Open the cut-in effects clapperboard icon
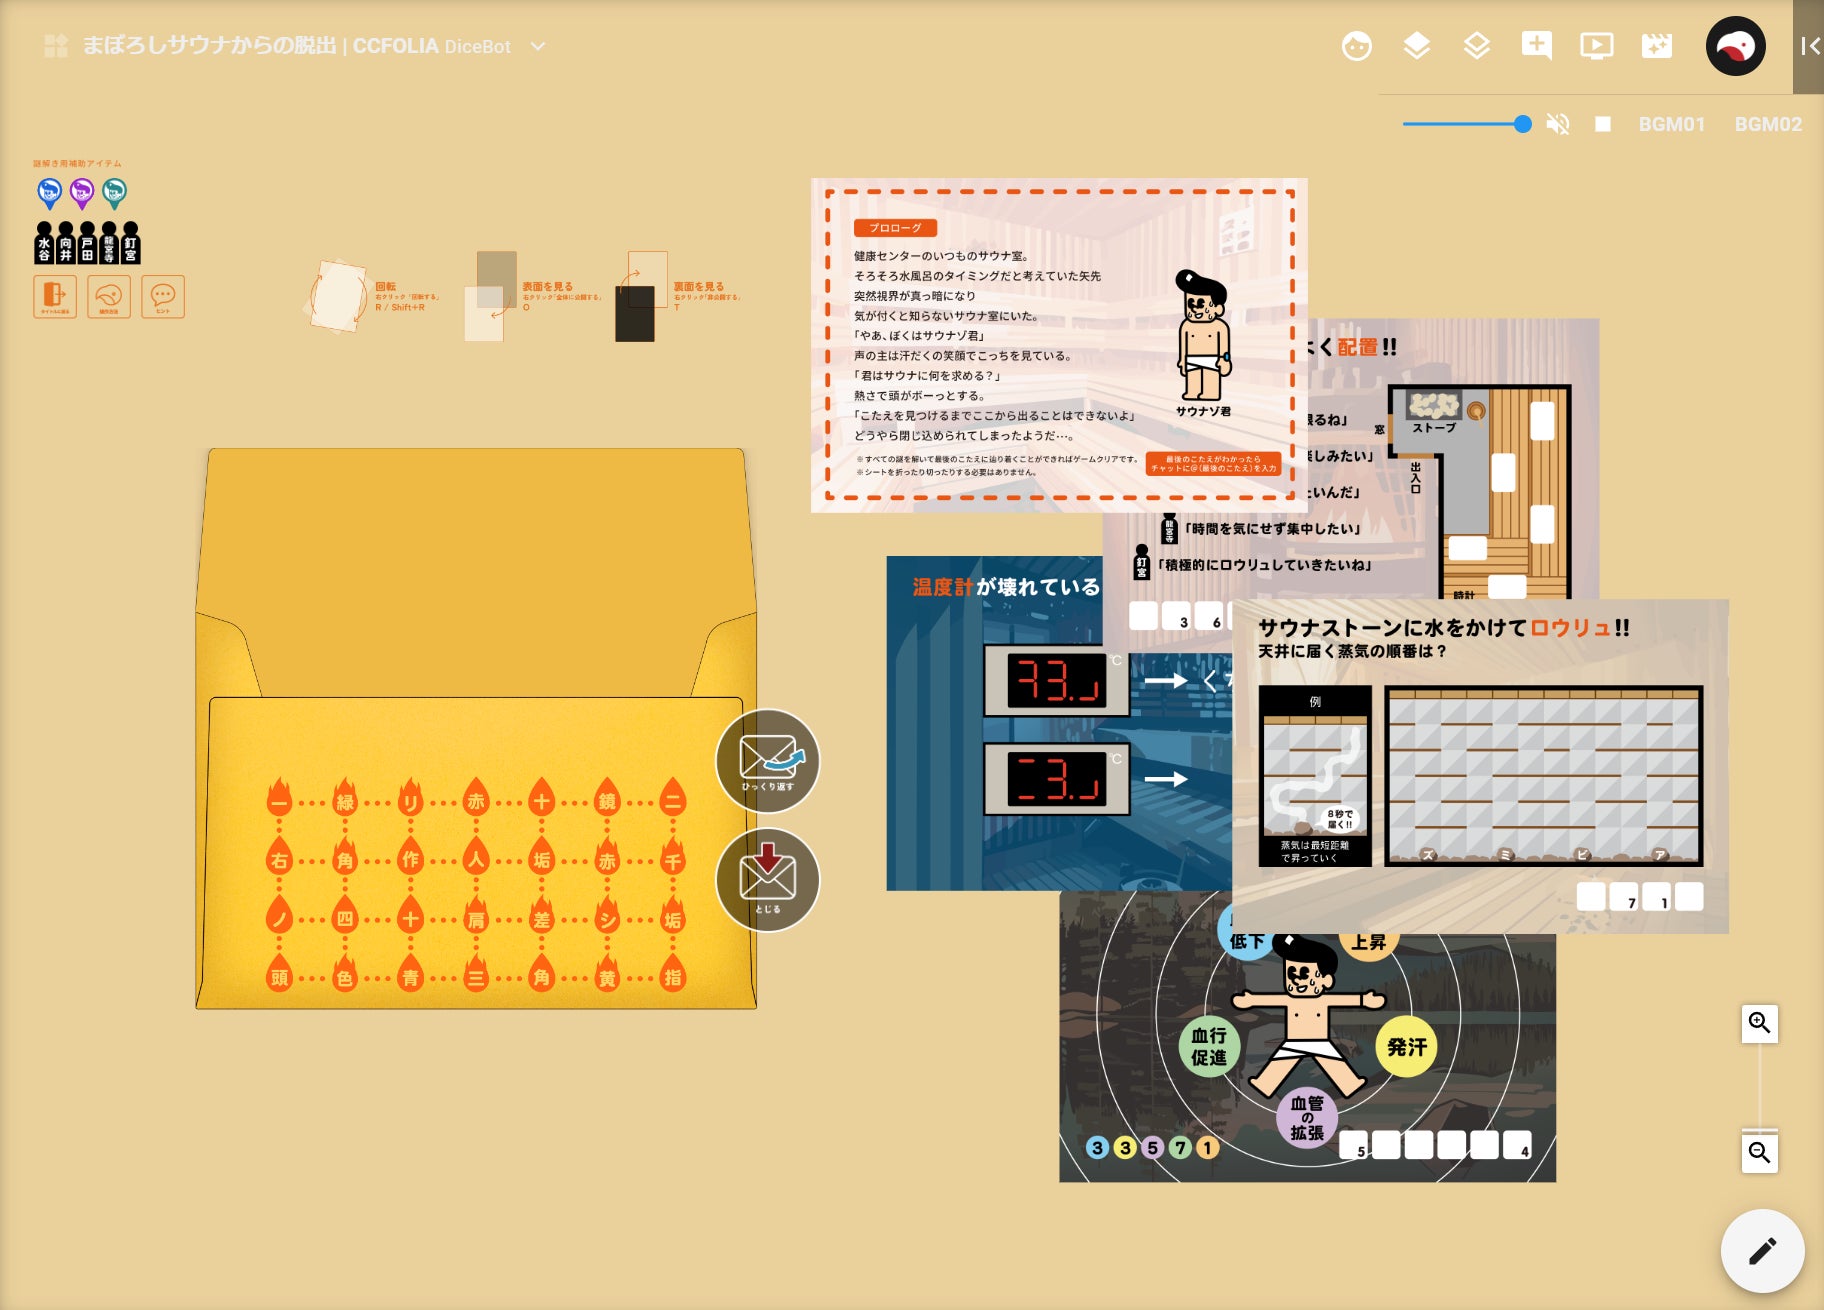 tap(1657, 46)
